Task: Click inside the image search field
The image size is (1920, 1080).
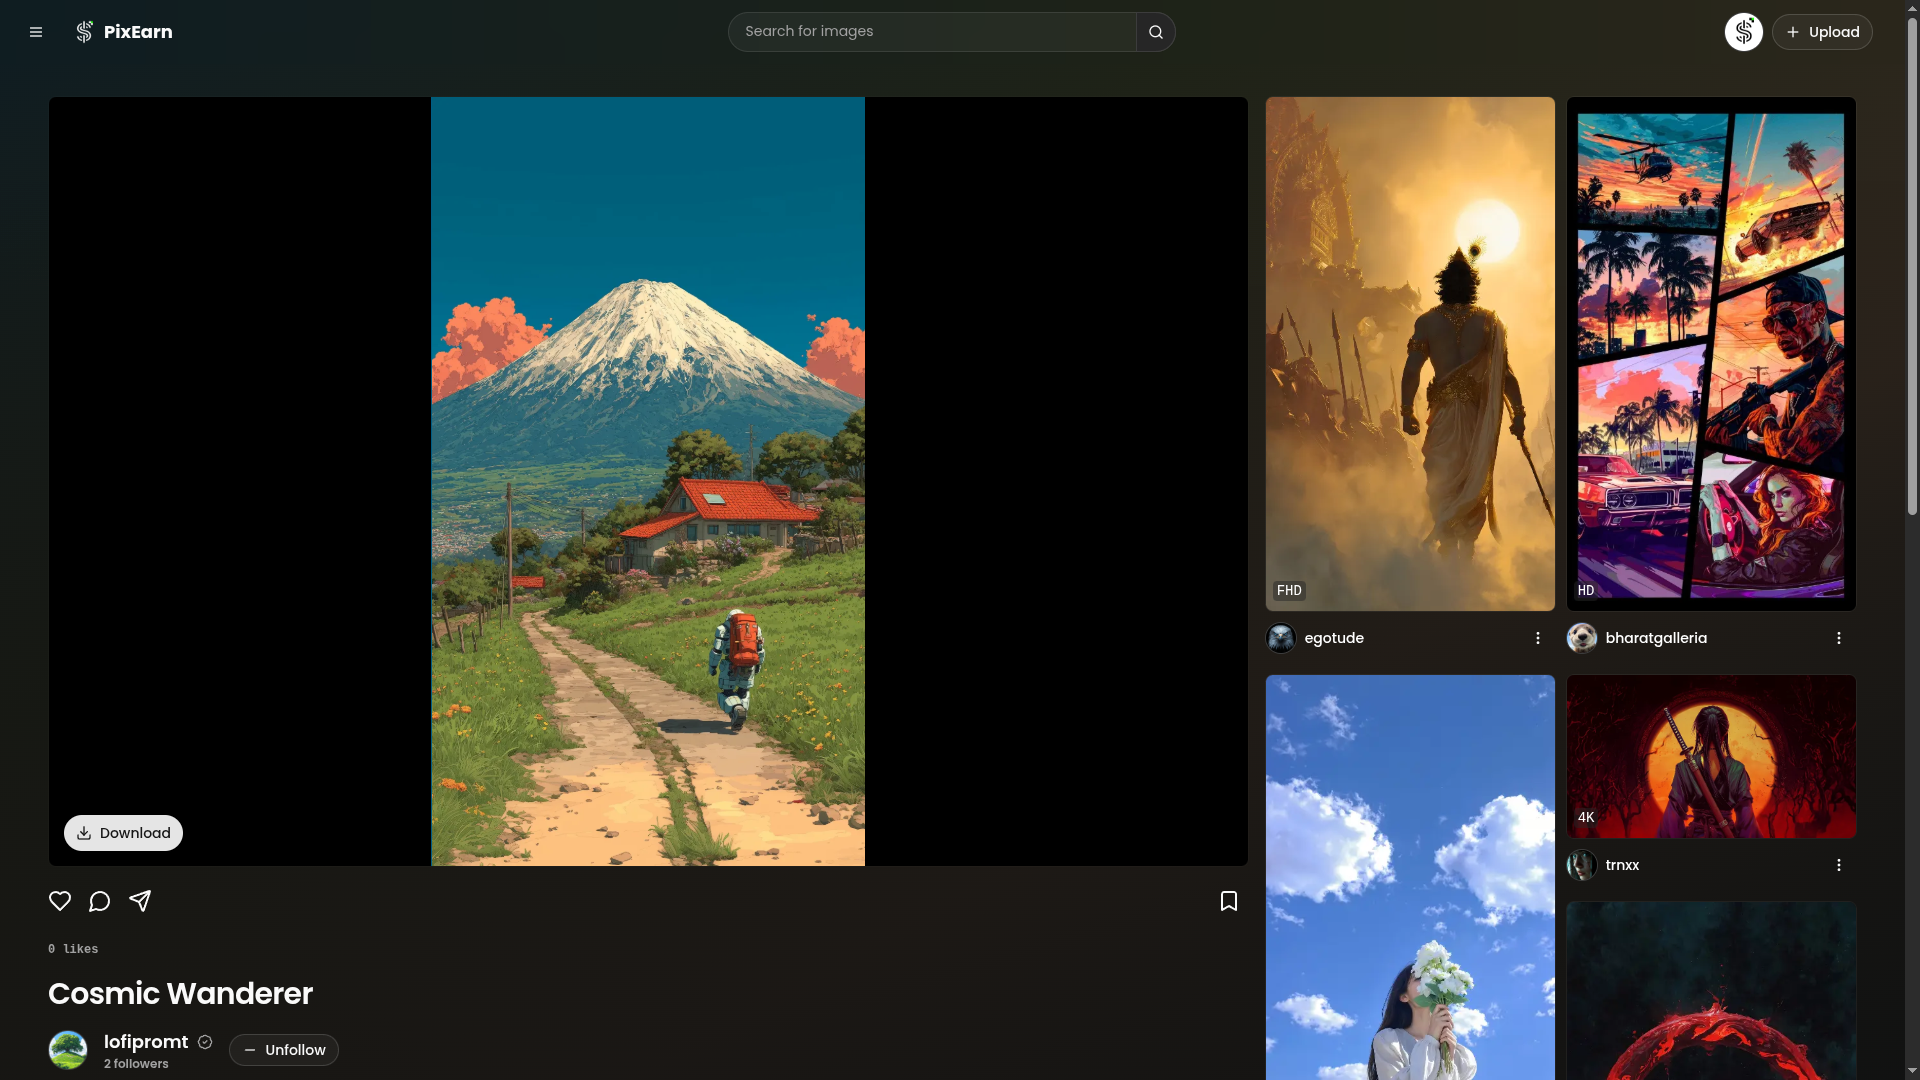Action: tap(930, 31)
